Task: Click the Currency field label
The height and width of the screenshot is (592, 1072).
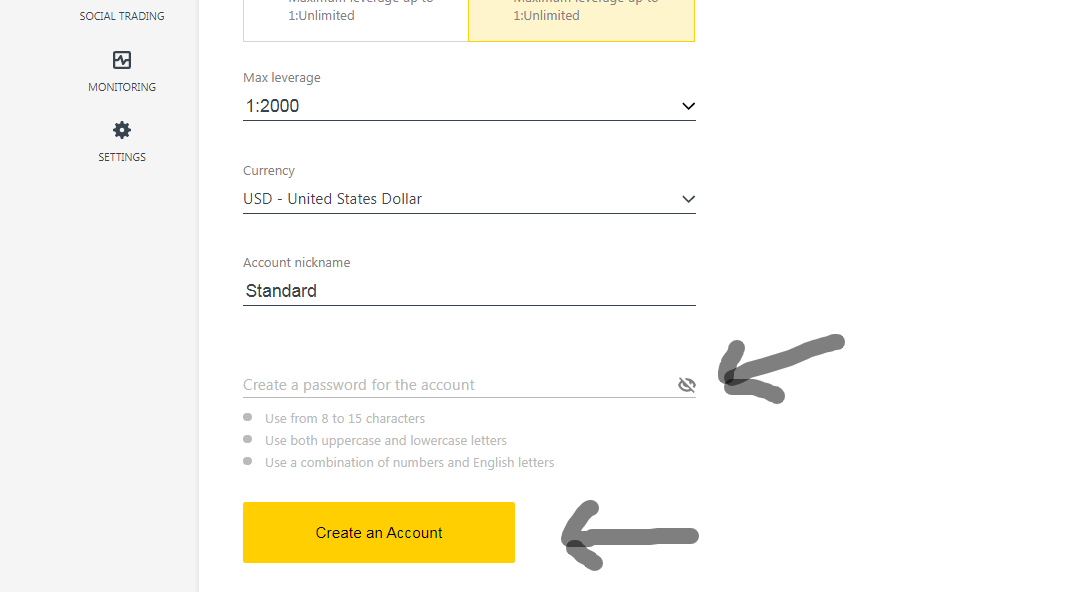Action: click(x=269, y=171)
